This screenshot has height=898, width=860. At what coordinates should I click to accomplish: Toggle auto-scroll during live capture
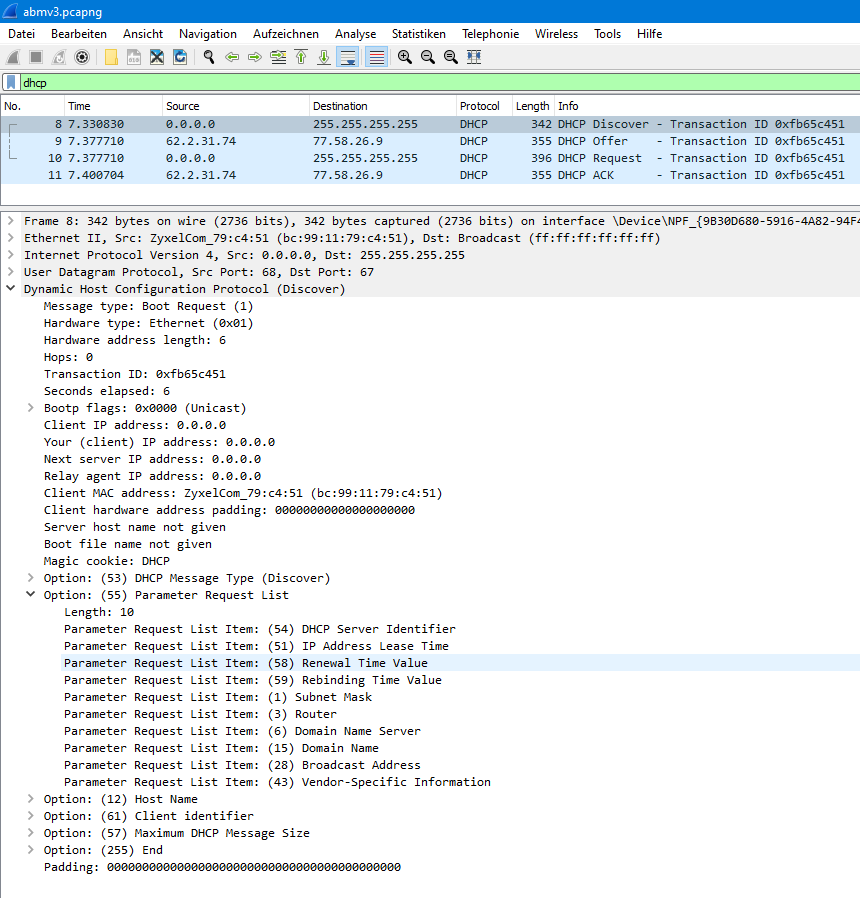tap(348, 57)
